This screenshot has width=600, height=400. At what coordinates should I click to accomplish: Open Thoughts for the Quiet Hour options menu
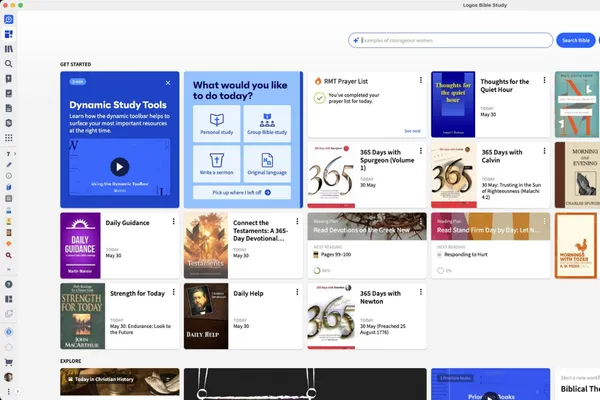pos(544,80)
